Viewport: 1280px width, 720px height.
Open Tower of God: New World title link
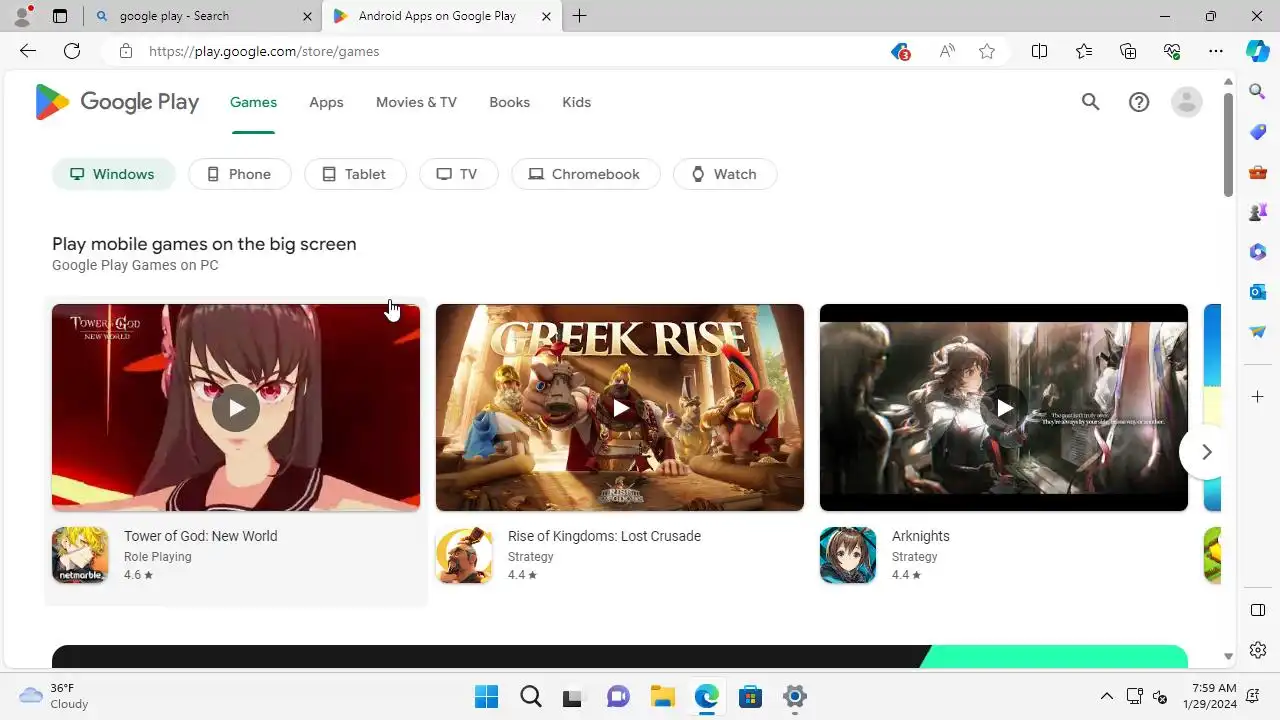click(200, 536)
